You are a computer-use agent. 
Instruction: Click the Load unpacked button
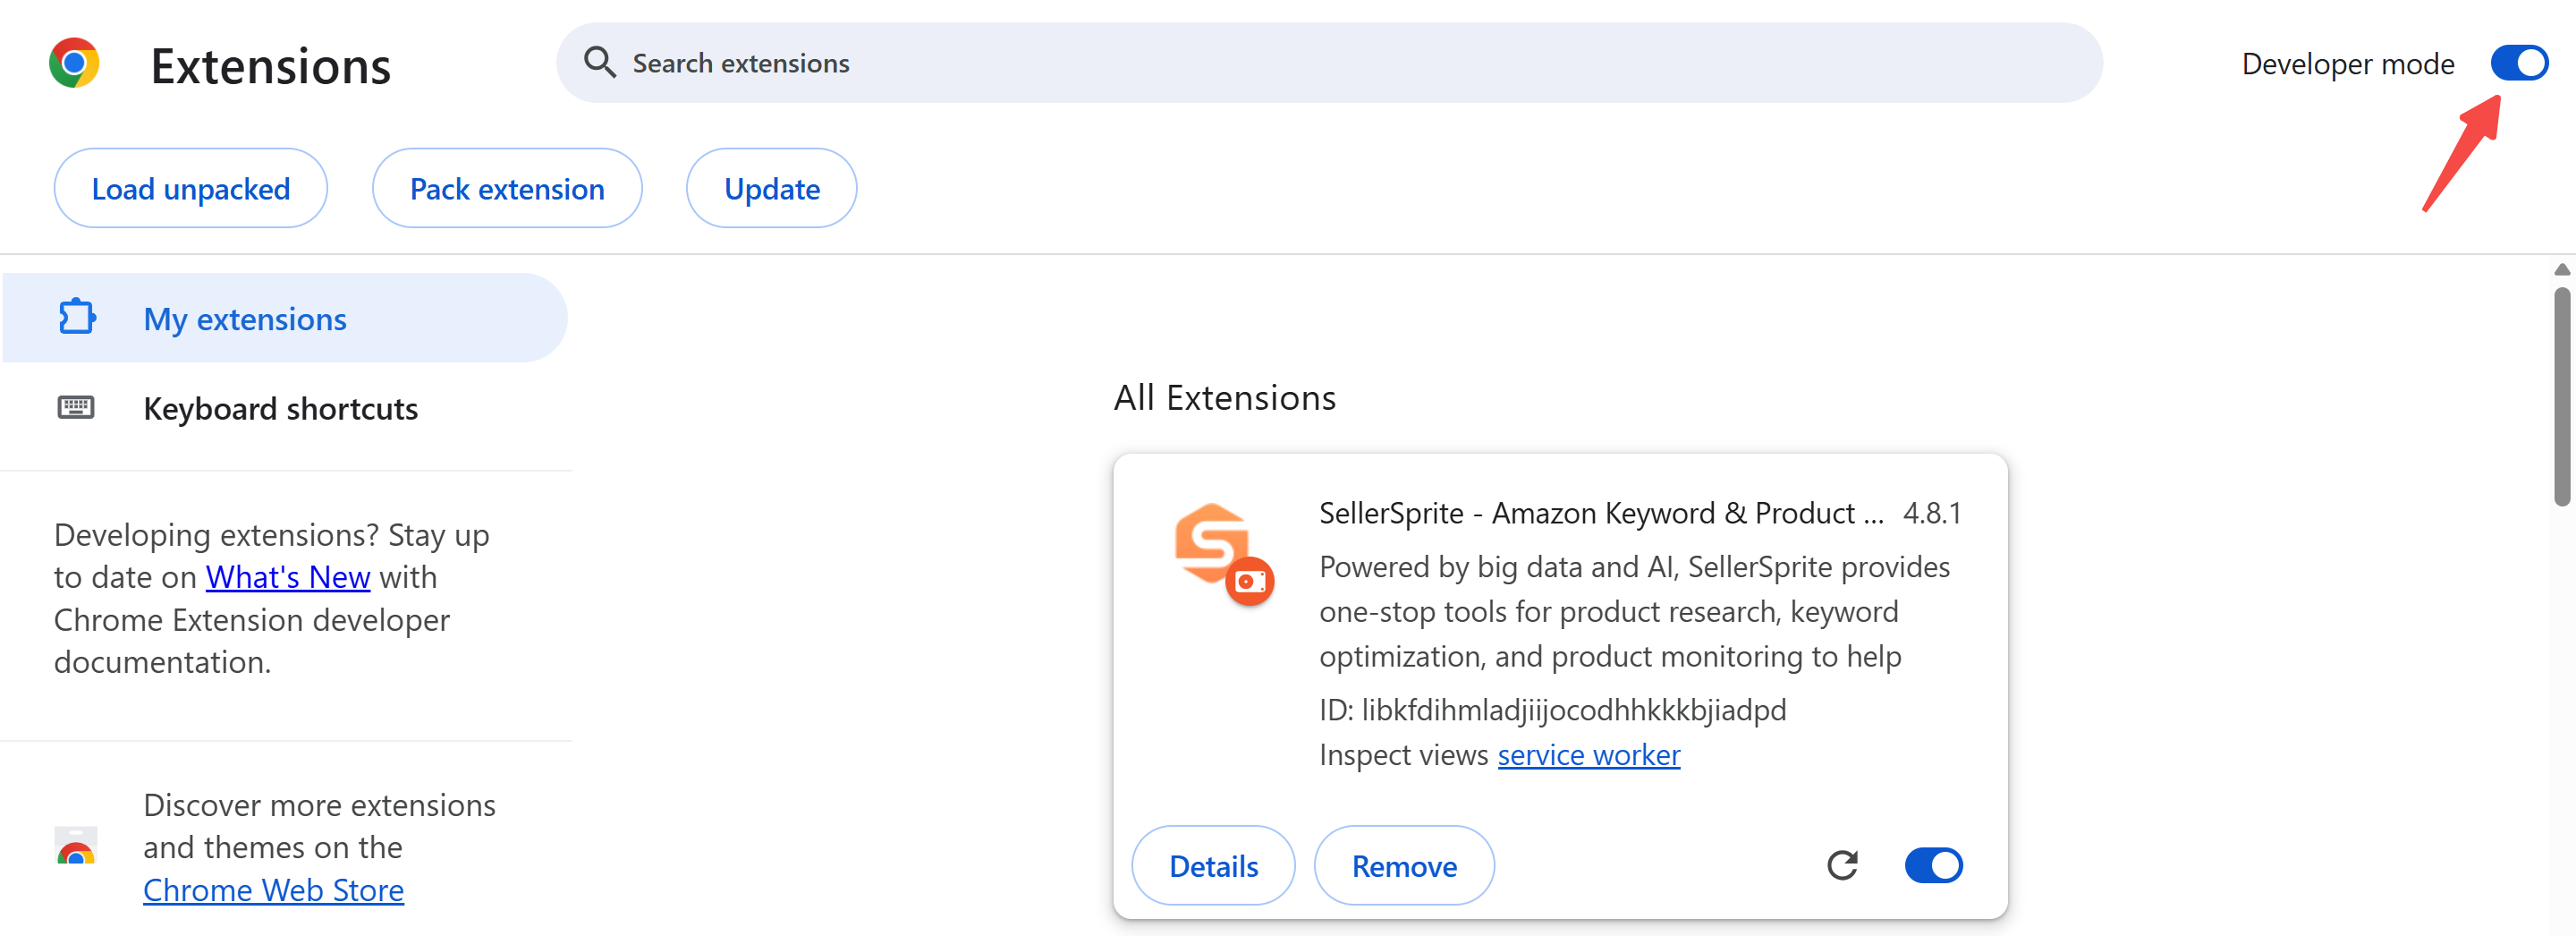191,189
